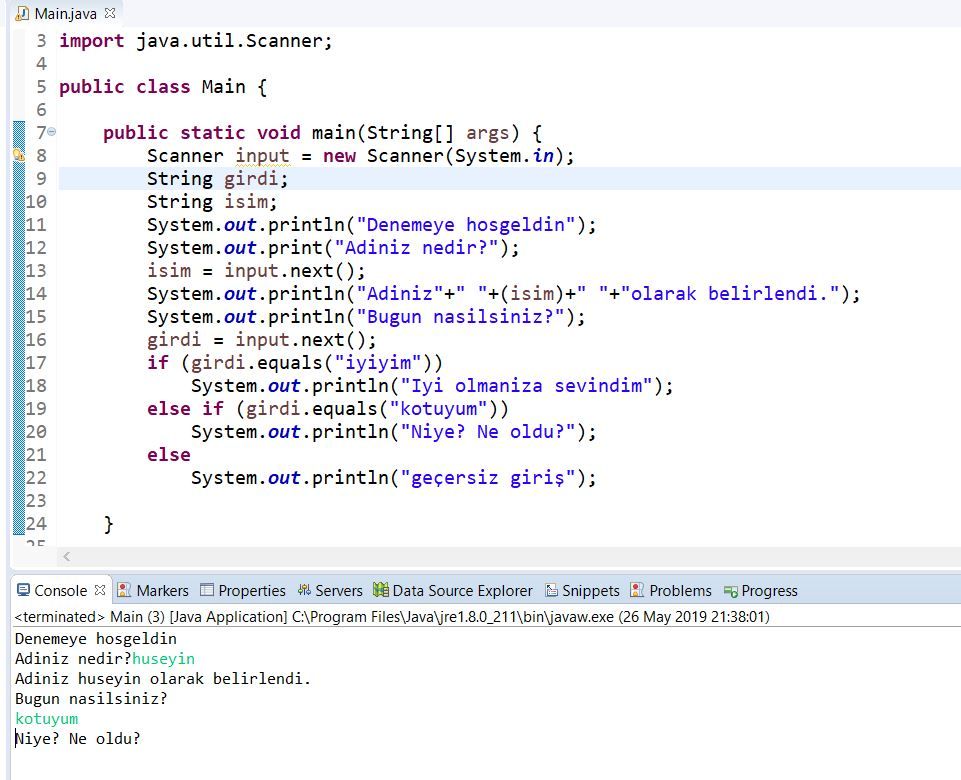Click the "geçersiz giriş" string literal
Screen dimensions: 961x780
pyautogui.click(x=488, y=478)
